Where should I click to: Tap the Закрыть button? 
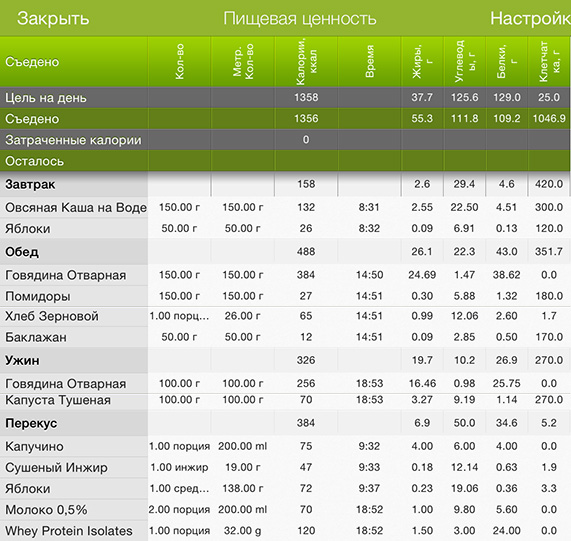pos(53,18)
